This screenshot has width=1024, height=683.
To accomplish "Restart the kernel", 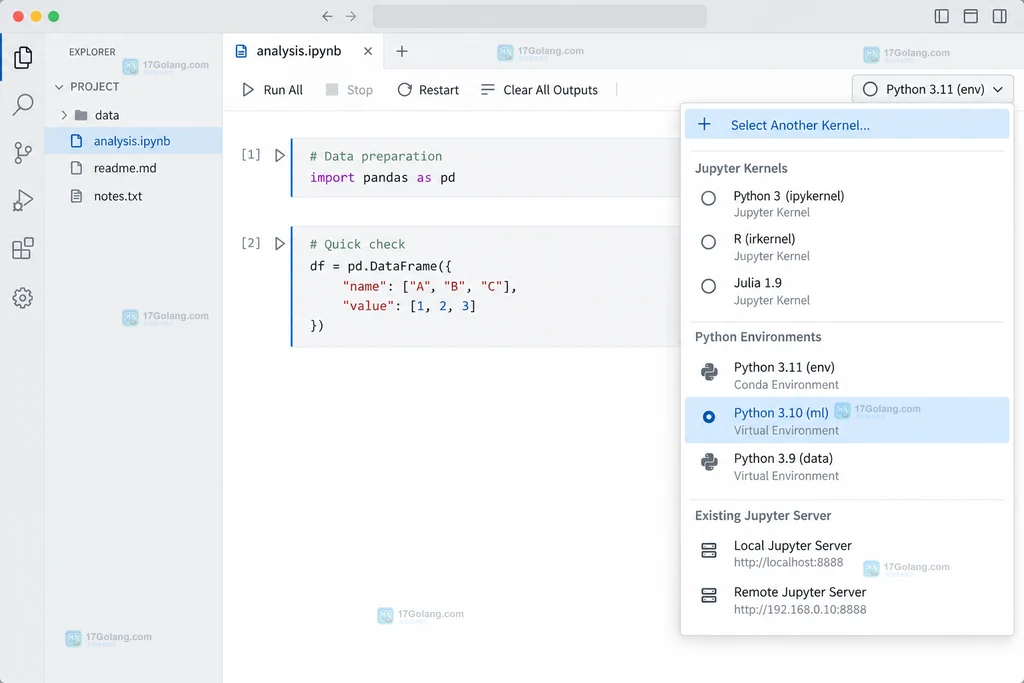I will [428, 89].
